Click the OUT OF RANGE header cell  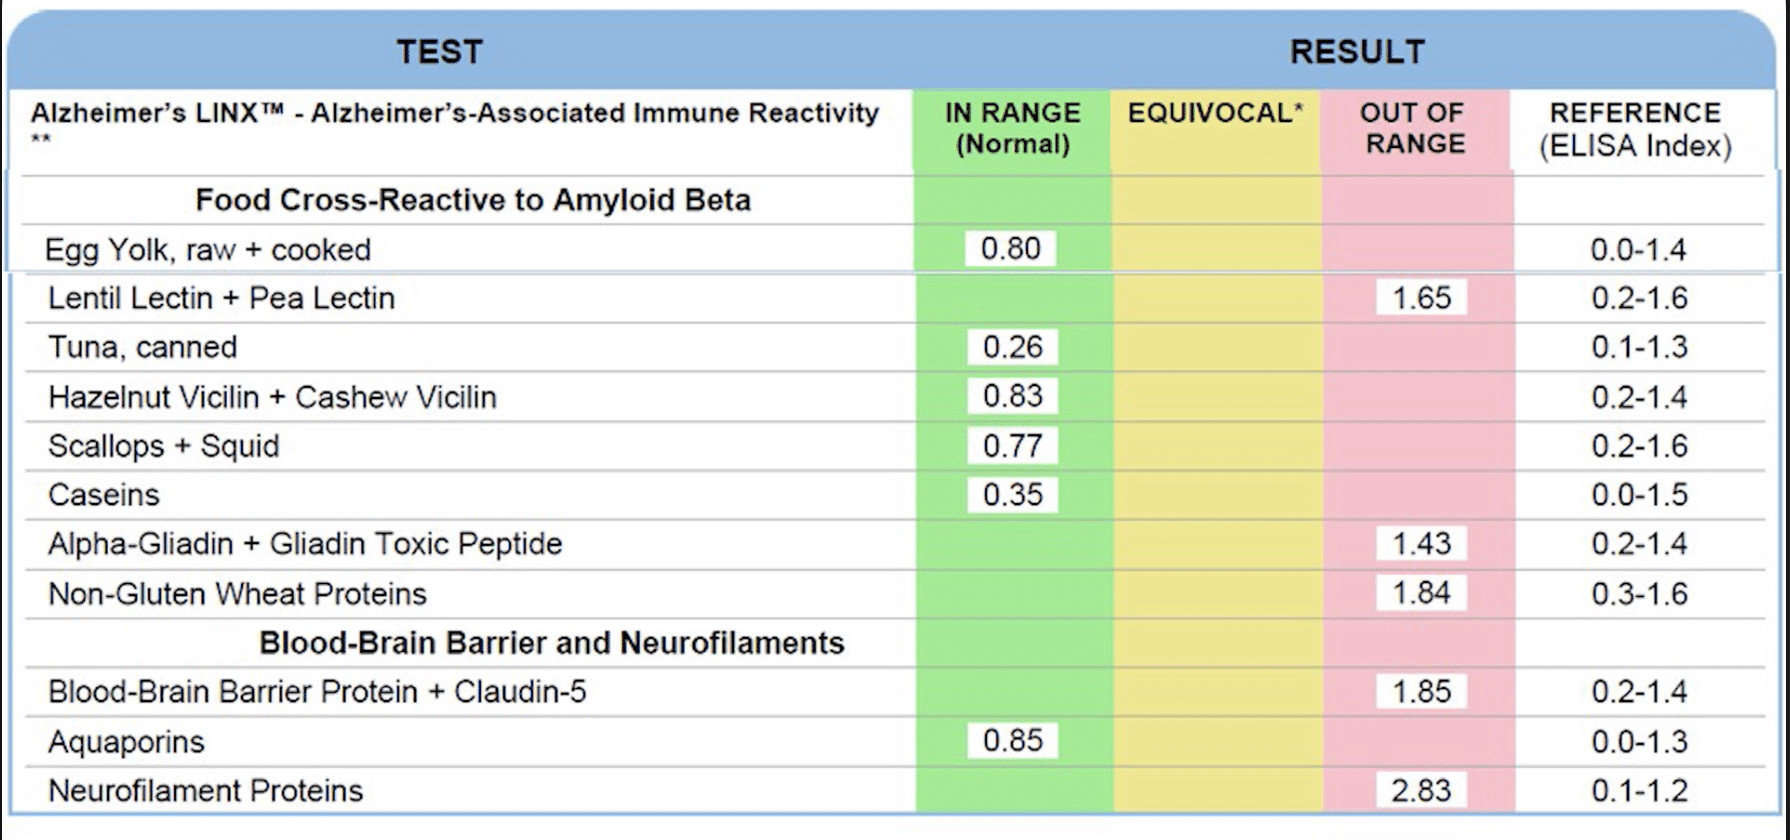click(x=1414, y=128)
